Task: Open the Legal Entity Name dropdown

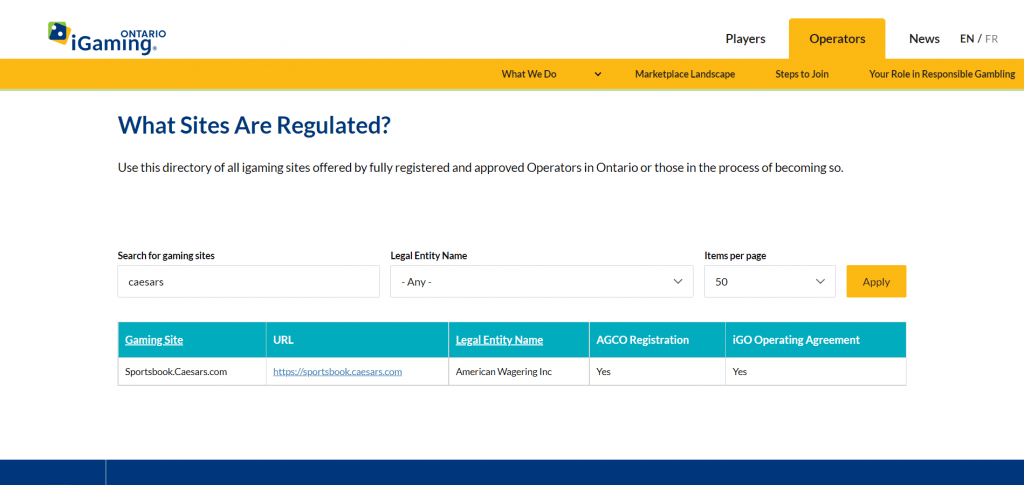Action: (541, 281)
